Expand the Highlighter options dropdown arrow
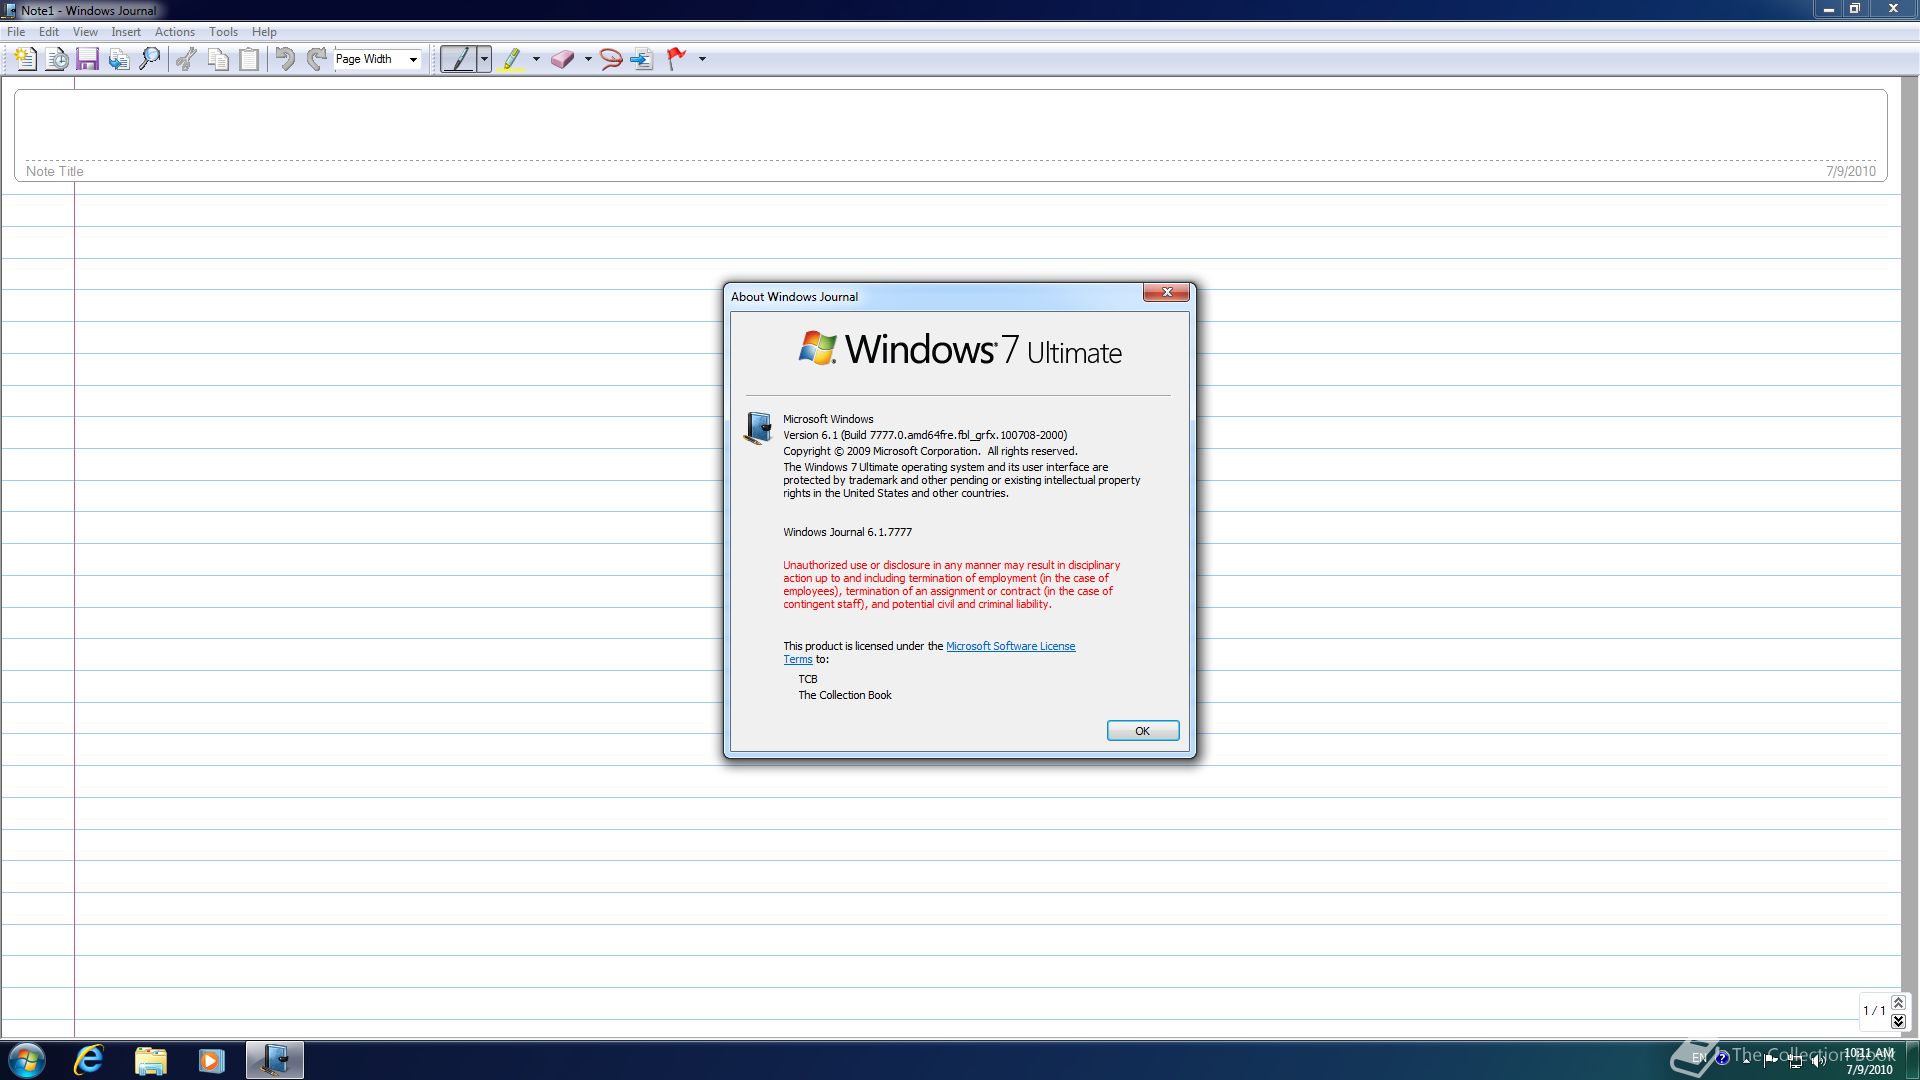This screenshot has width=1920, height=1080. click(536, 59)
